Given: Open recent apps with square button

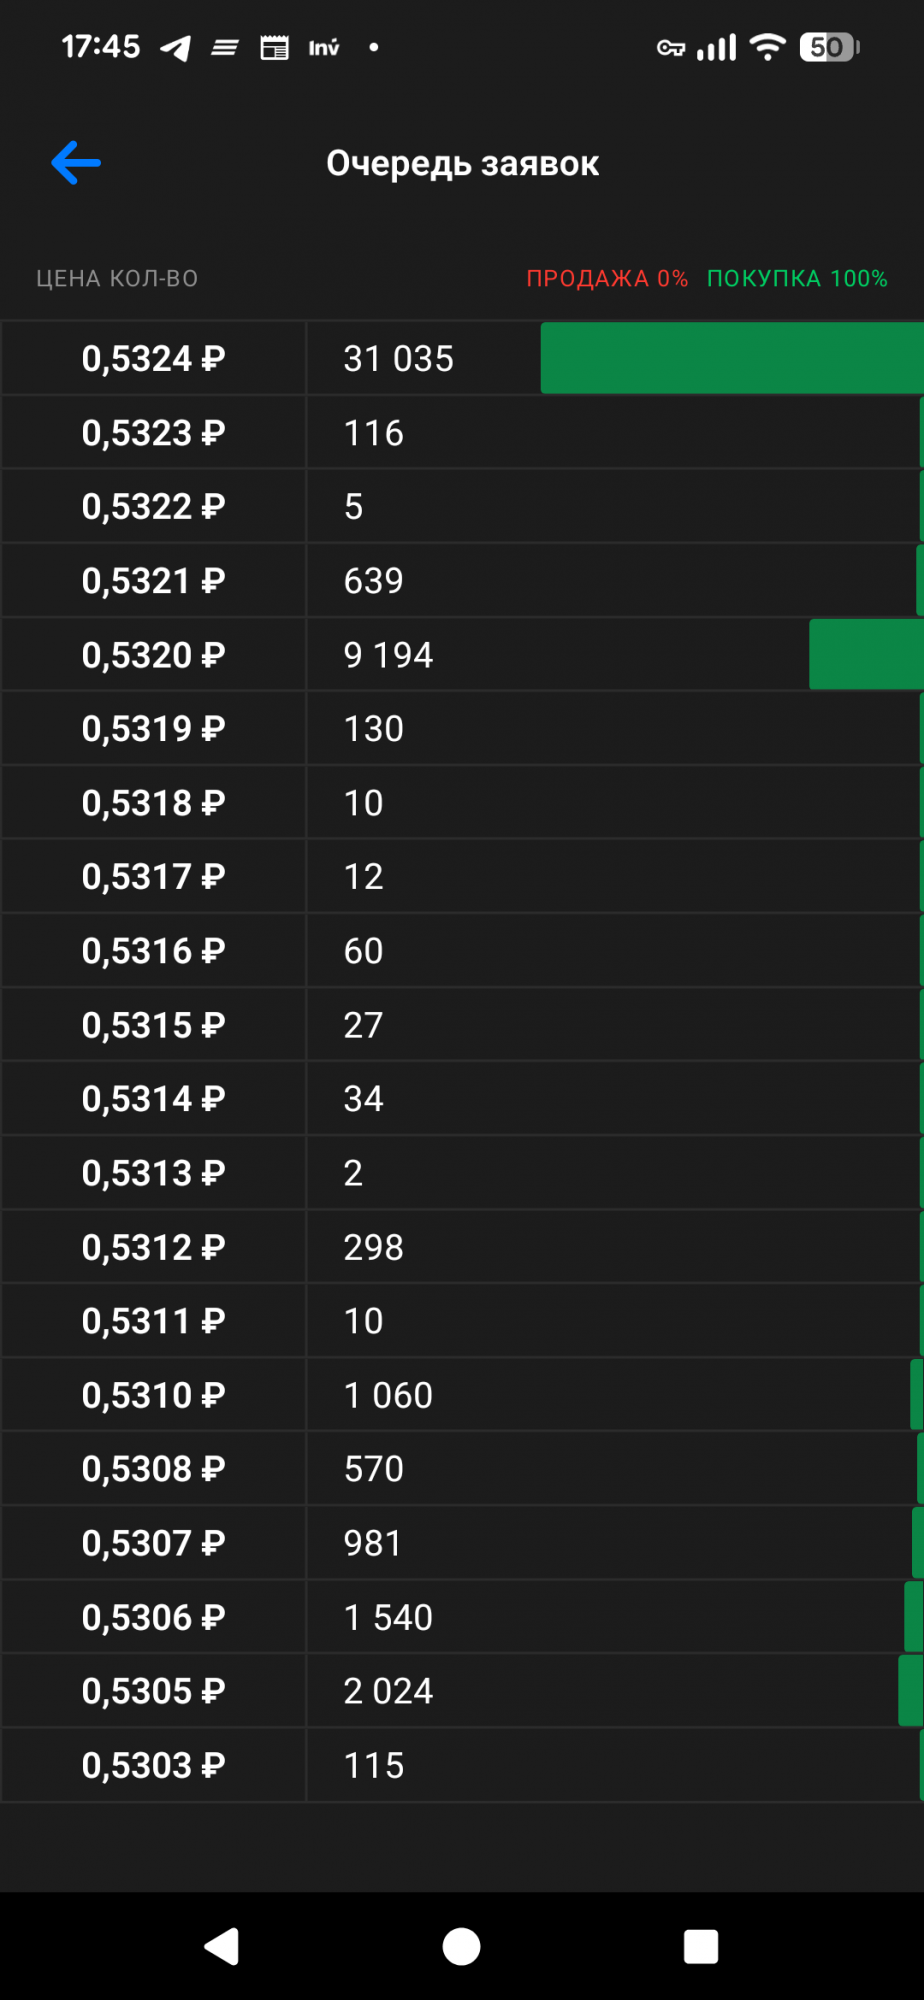Looking at the screenshot, I should 700,1946.
